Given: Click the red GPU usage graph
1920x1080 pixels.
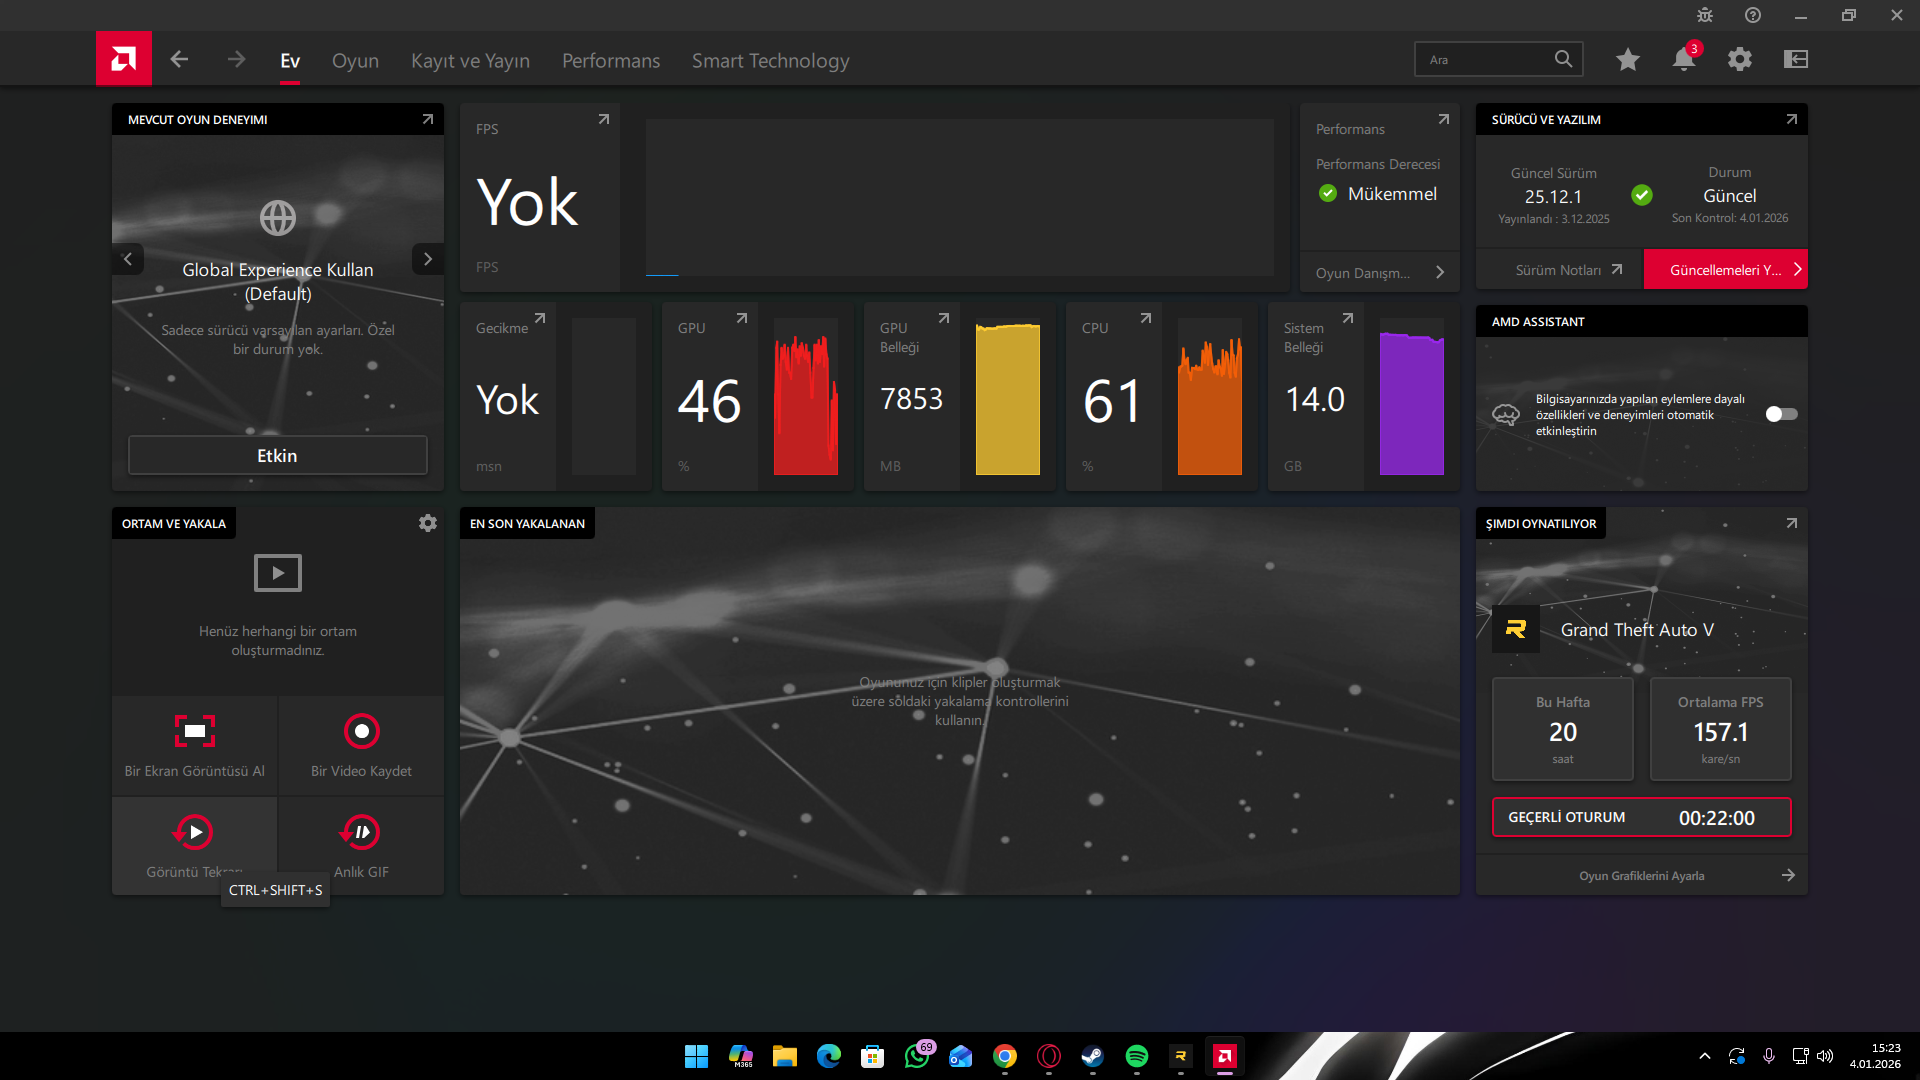Looking at the screenshot, I should 806,397.
